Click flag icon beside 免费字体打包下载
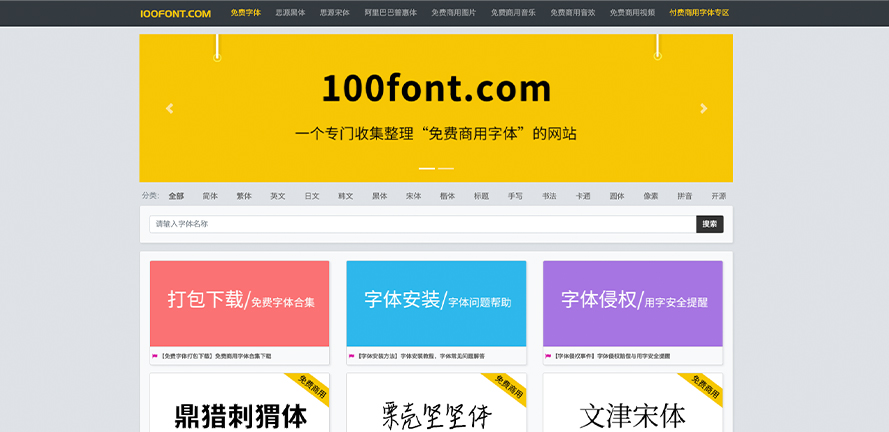The width and height of the screenshot is (889, 432). click(155, 357)
